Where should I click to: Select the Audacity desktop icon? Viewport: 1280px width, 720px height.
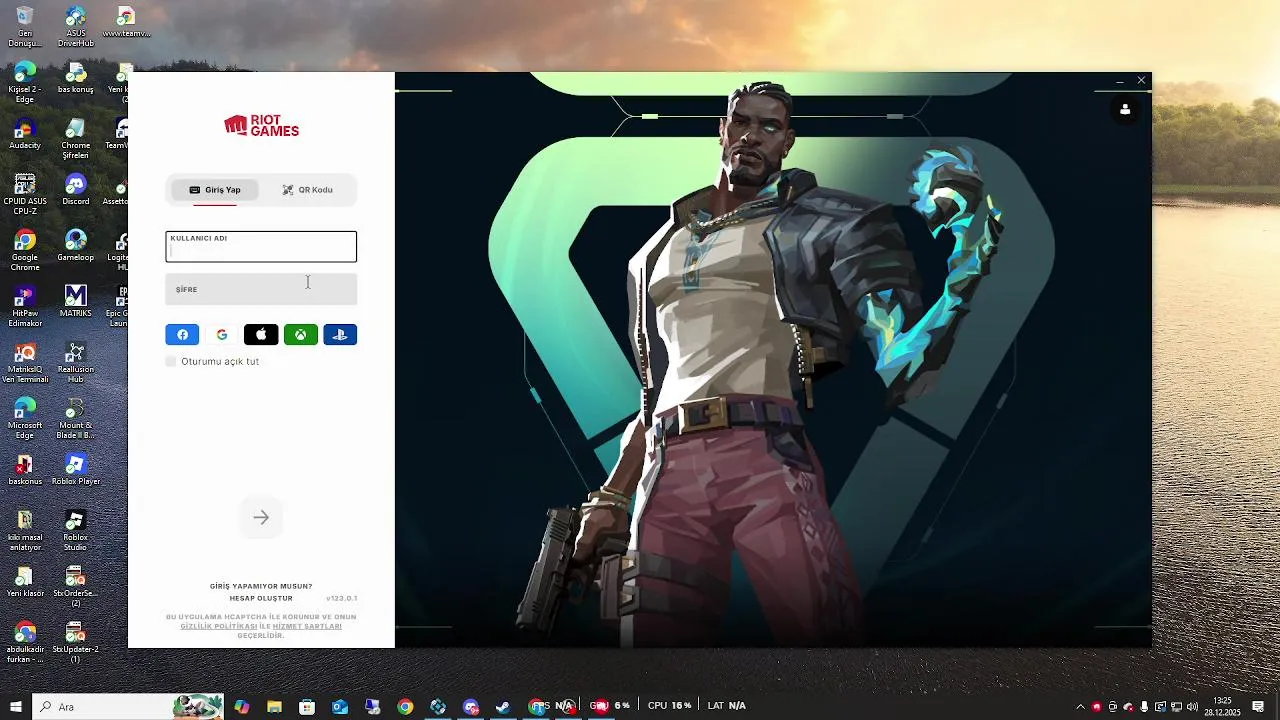coord(25,135)
